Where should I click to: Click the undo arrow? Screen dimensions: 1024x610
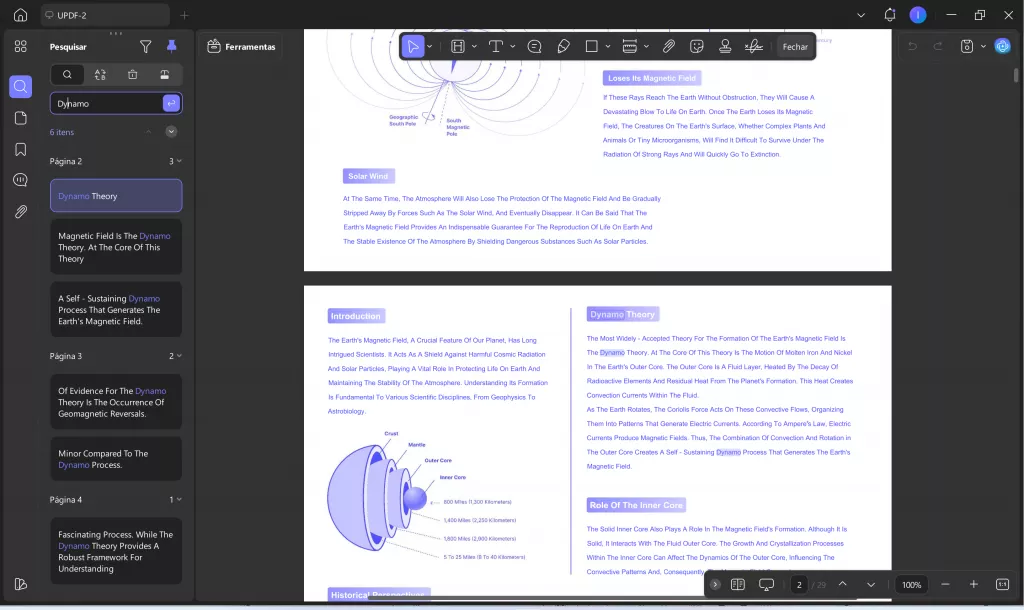pos(912,46)
